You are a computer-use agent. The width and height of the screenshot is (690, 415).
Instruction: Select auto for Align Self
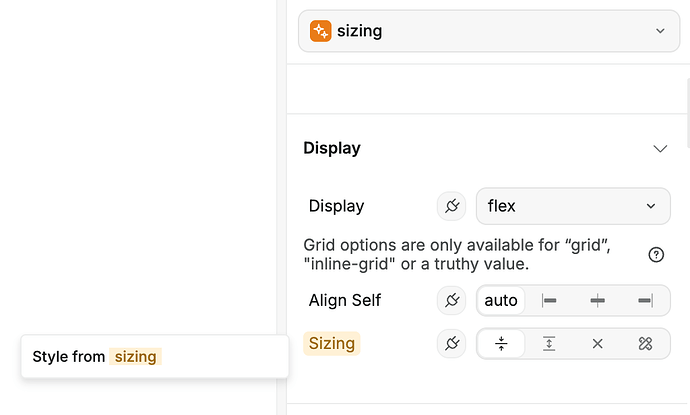(x=501, y=300)
